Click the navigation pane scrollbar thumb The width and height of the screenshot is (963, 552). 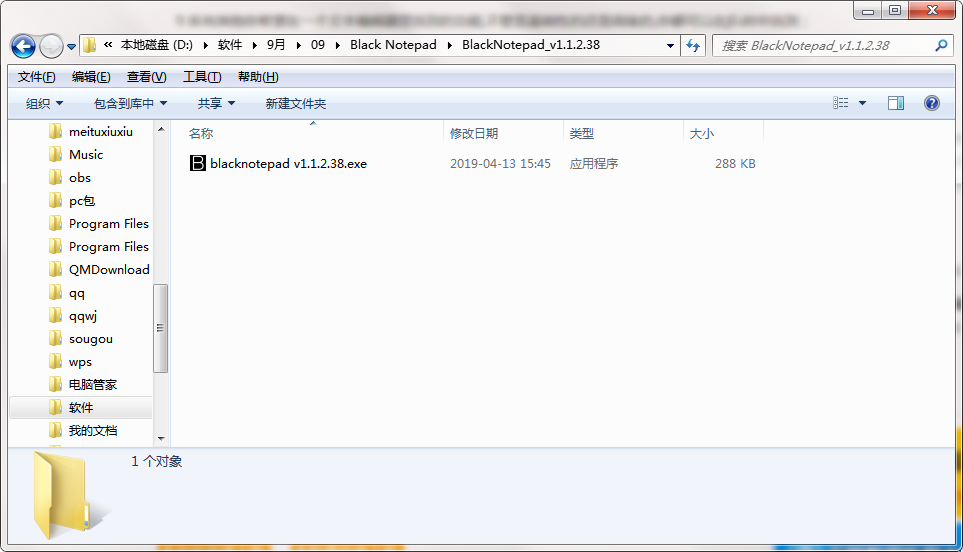pos(160,328)
